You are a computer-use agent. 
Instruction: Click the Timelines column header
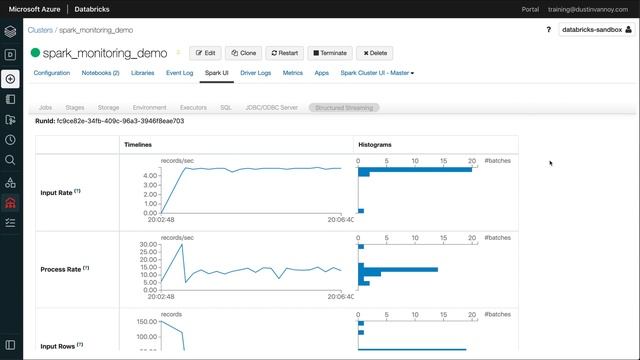point(138,145)
